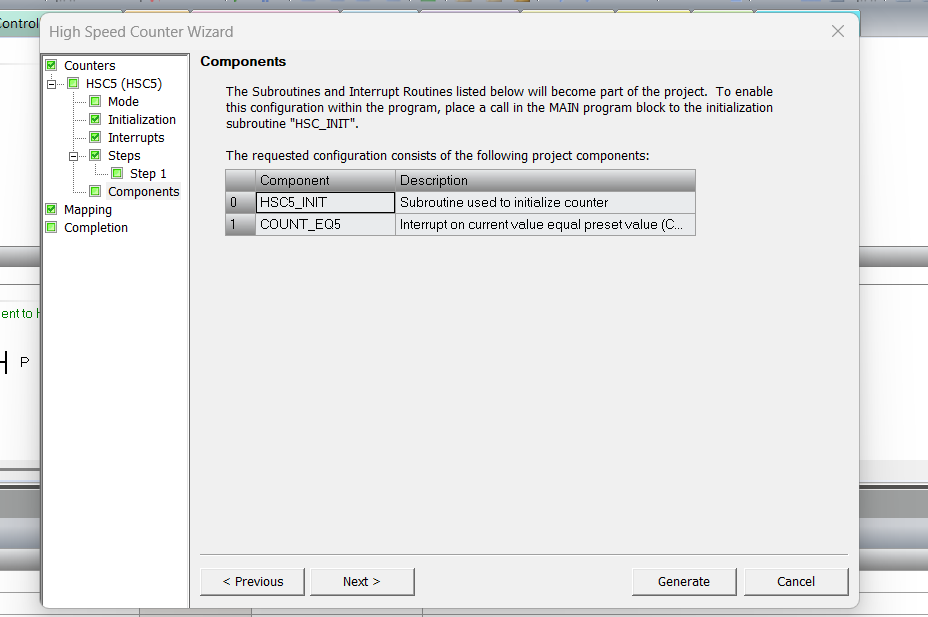
Task: Click the Description column header
Action: pos(545,181)
